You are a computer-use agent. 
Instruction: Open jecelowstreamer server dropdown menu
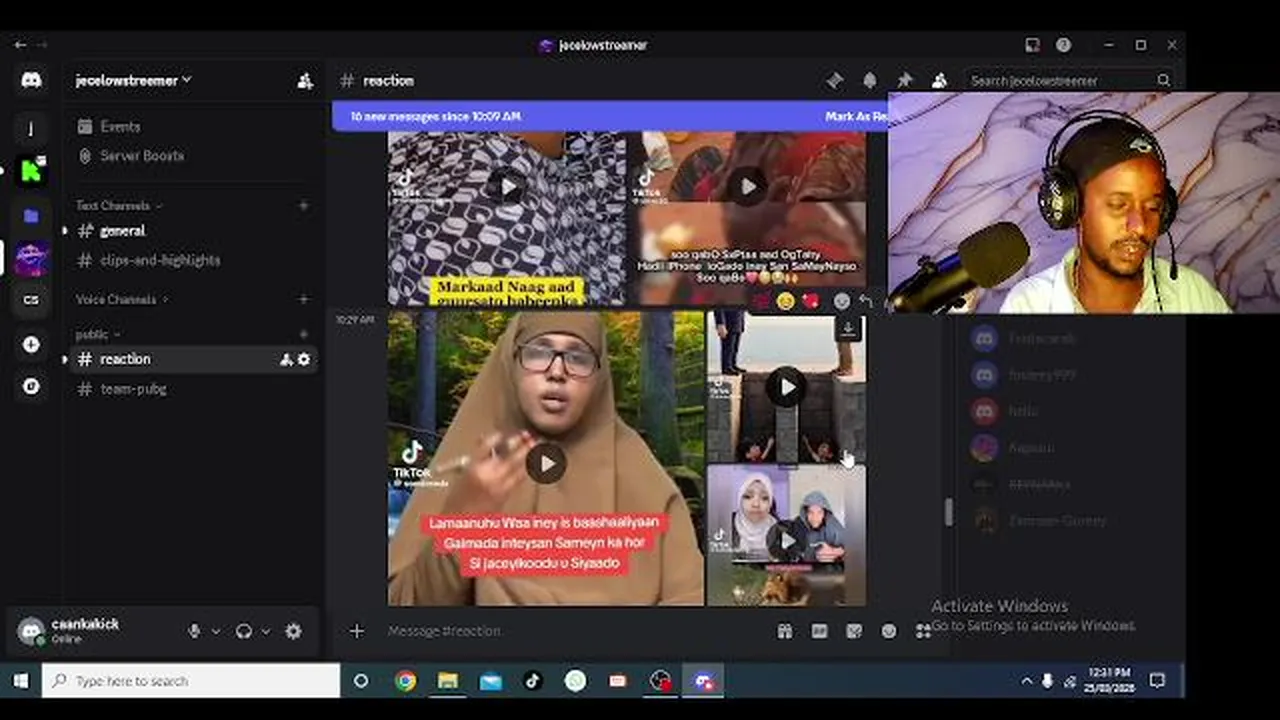[133, 81]
